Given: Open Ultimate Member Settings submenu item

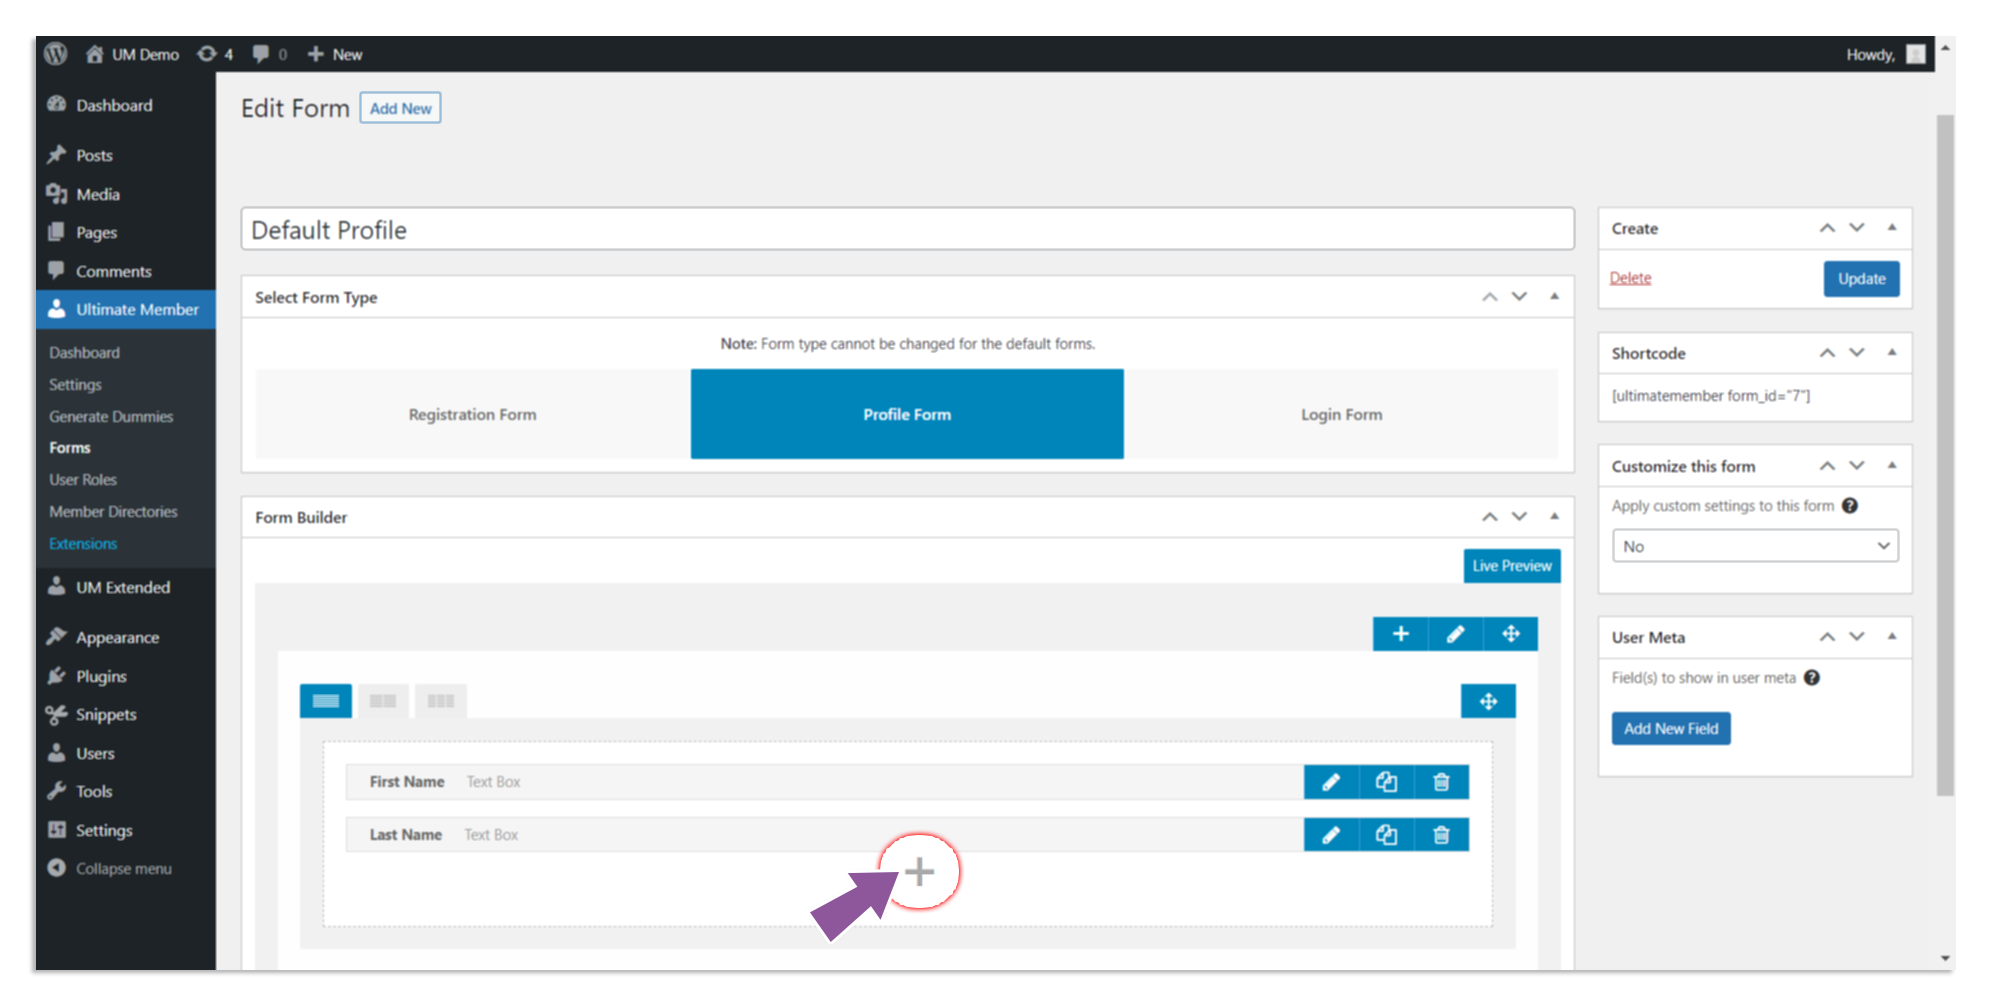Looking at the screenshot, I should point(75,384).
